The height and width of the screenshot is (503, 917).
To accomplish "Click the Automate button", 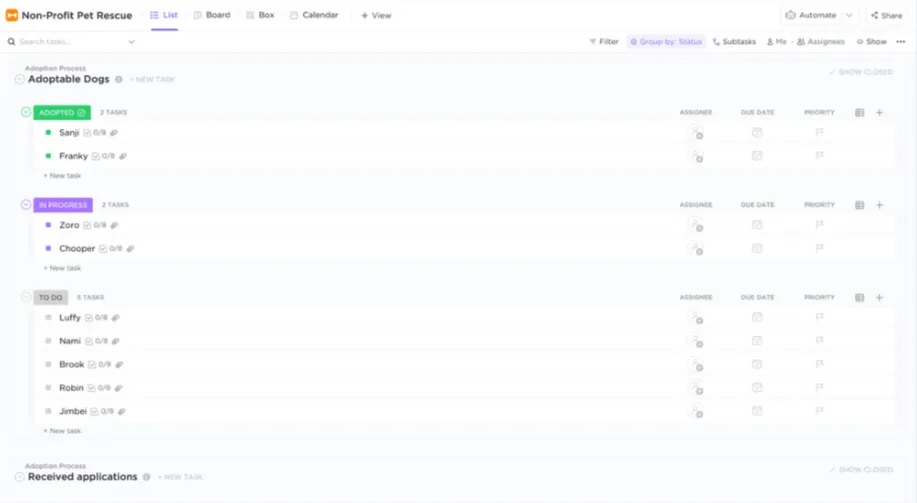I will click(811, 15).
